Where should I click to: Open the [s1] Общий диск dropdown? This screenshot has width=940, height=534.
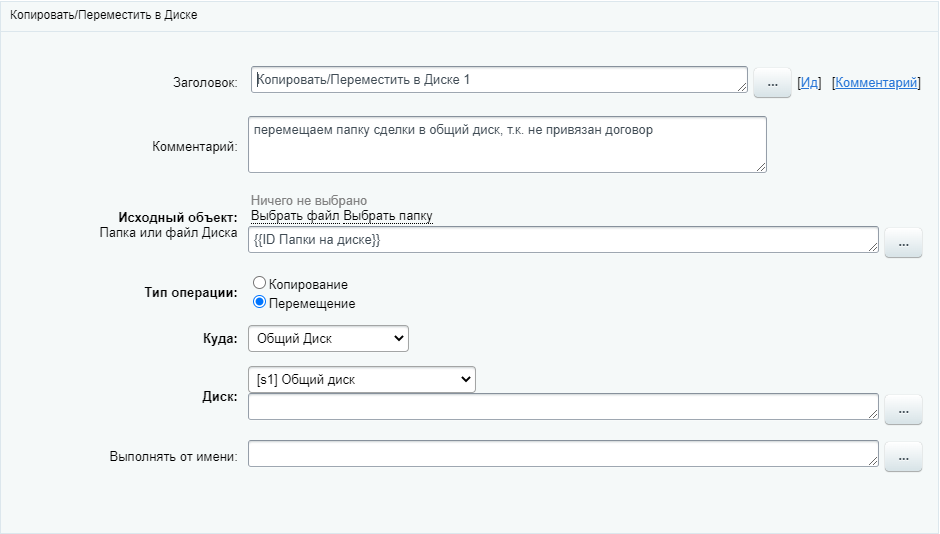(361, 379)
